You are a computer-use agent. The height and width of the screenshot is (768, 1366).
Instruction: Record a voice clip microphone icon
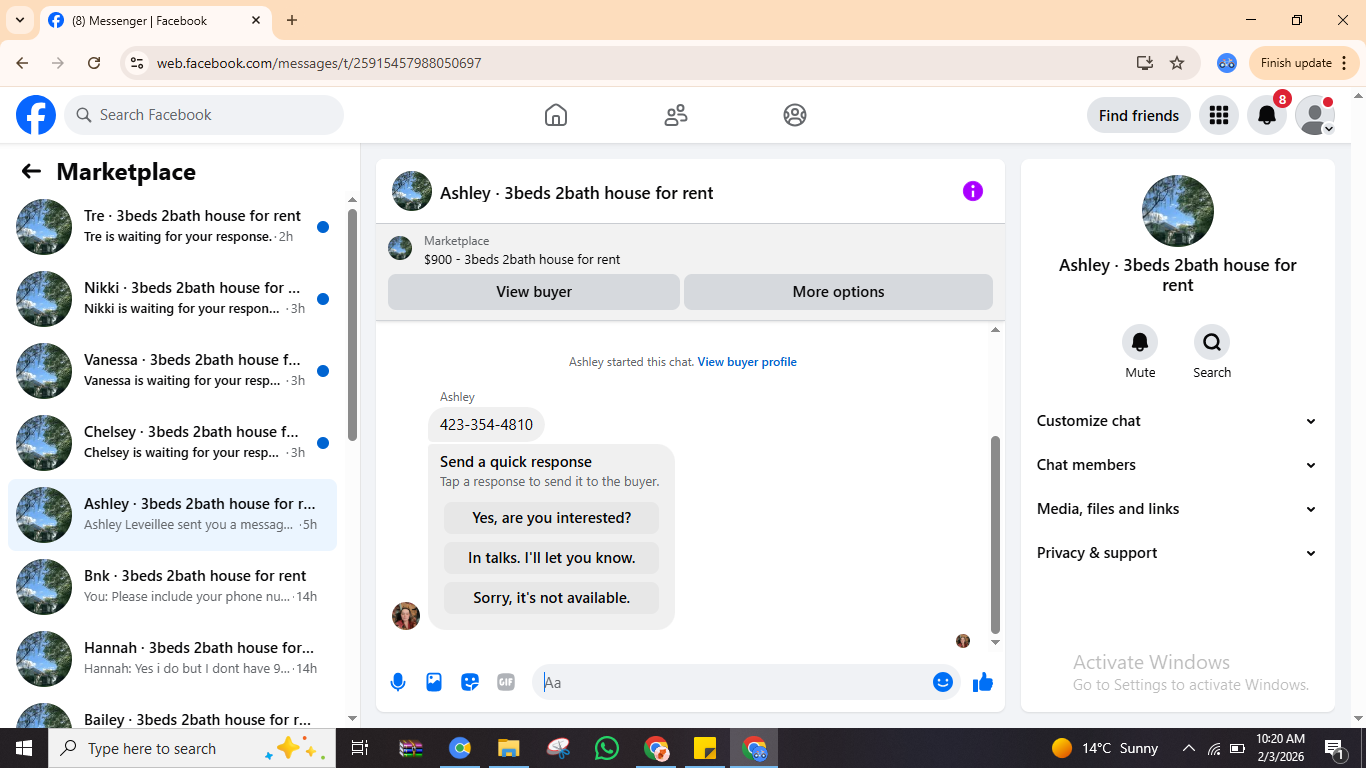tap(398, 682)
